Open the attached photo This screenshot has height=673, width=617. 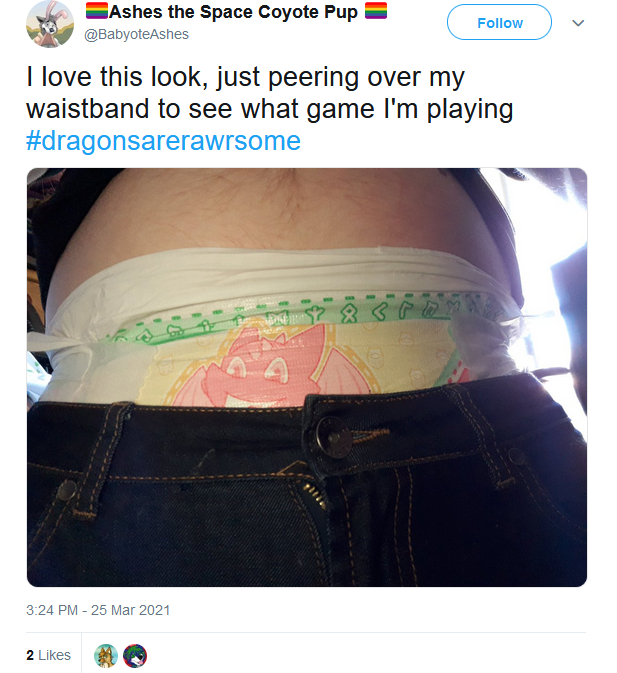[x=307, y=377]
